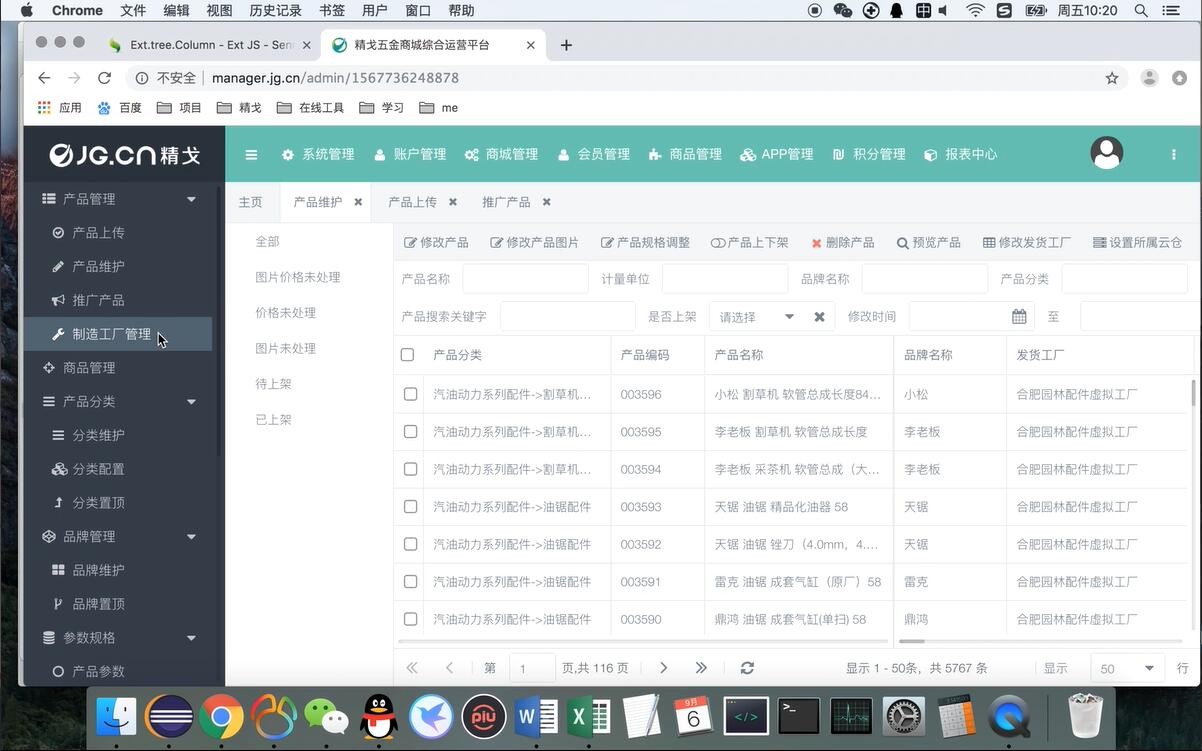Viewport: 1202px width, 751px height.
Task: Collapse the 品牌管理 sidebar group
Action: tap(191, 537)
